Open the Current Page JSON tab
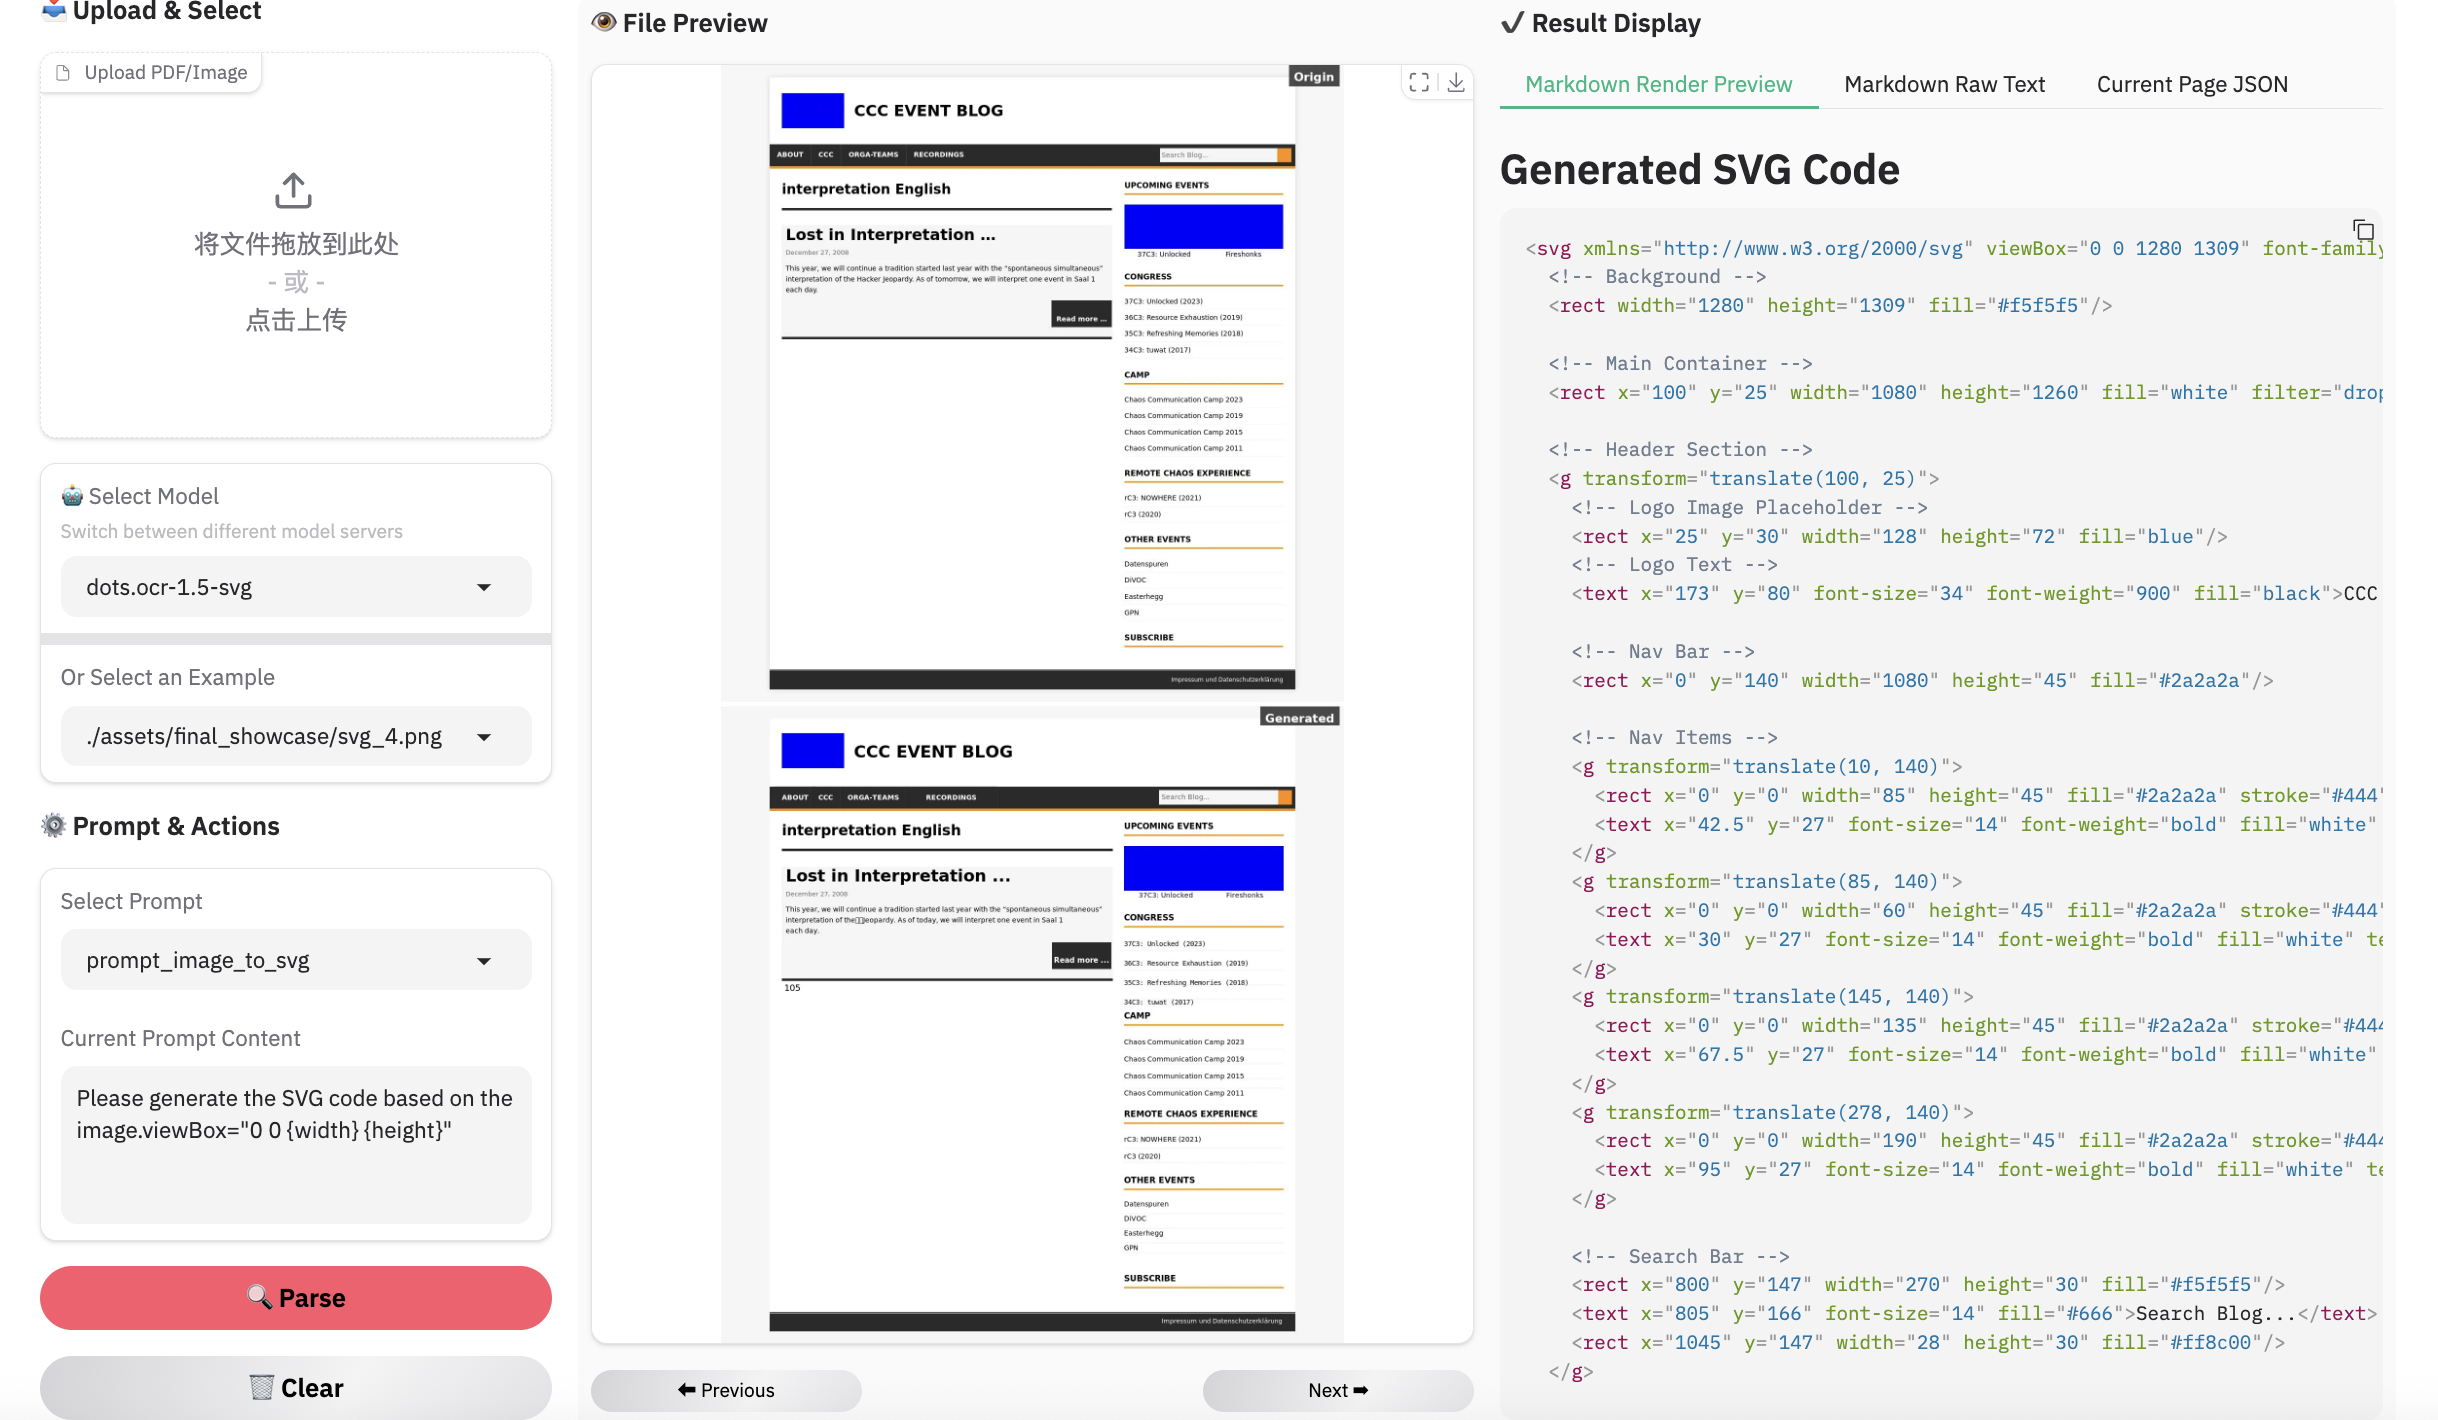This screenshot has height=1420, width=2438. [x=2191, y=84]
